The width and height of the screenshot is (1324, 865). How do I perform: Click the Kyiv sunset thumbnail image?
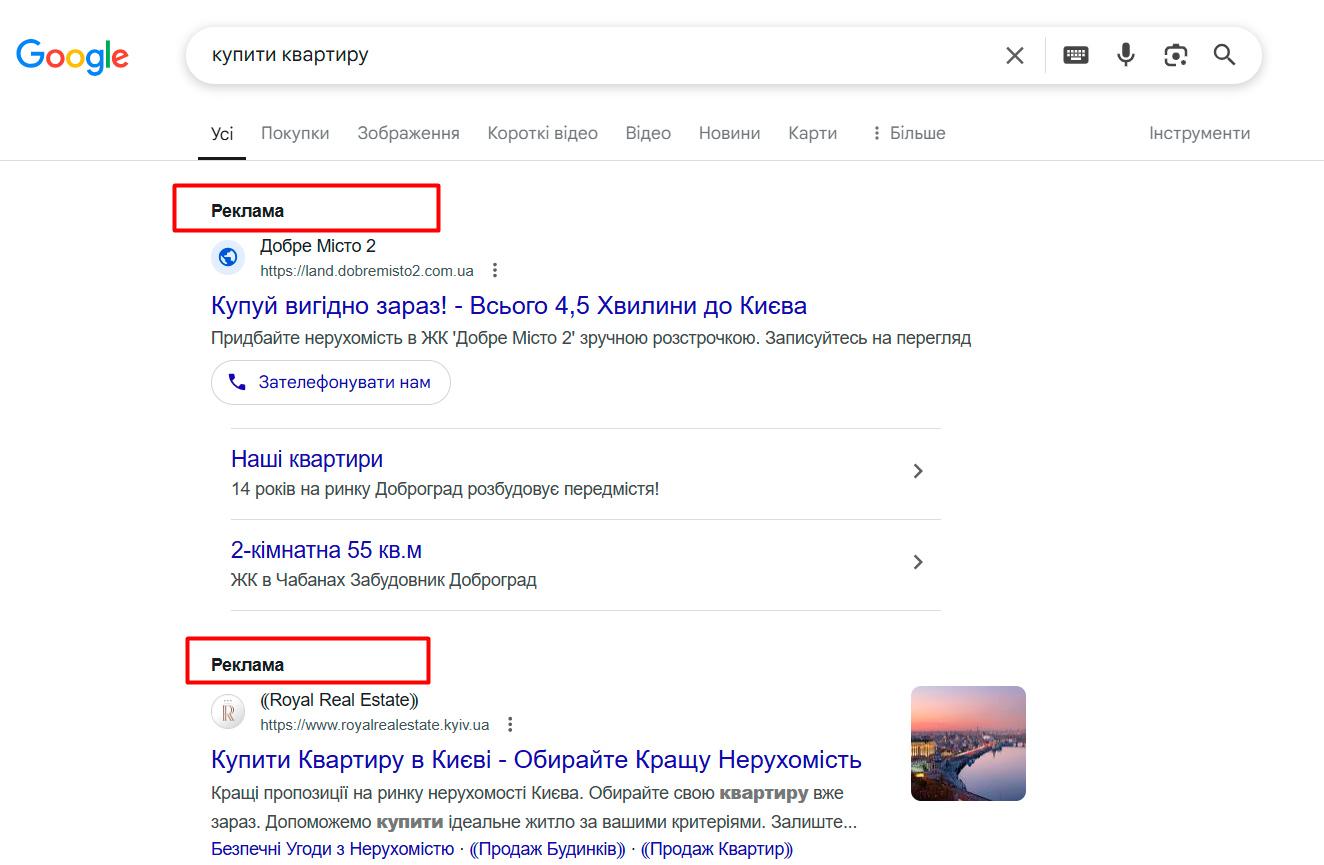point(968,743)
